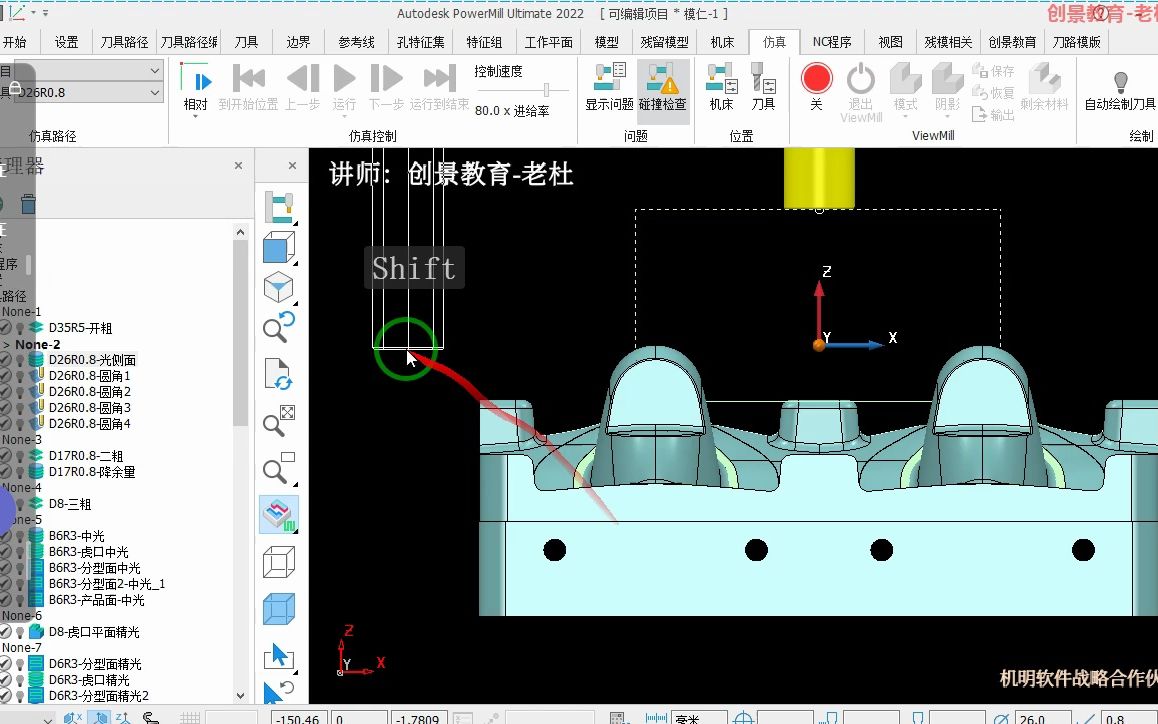1158x724 pixels.
Task: Toggle lightbulb for D17R0.8-二粗
Action: tap(21, 456)
